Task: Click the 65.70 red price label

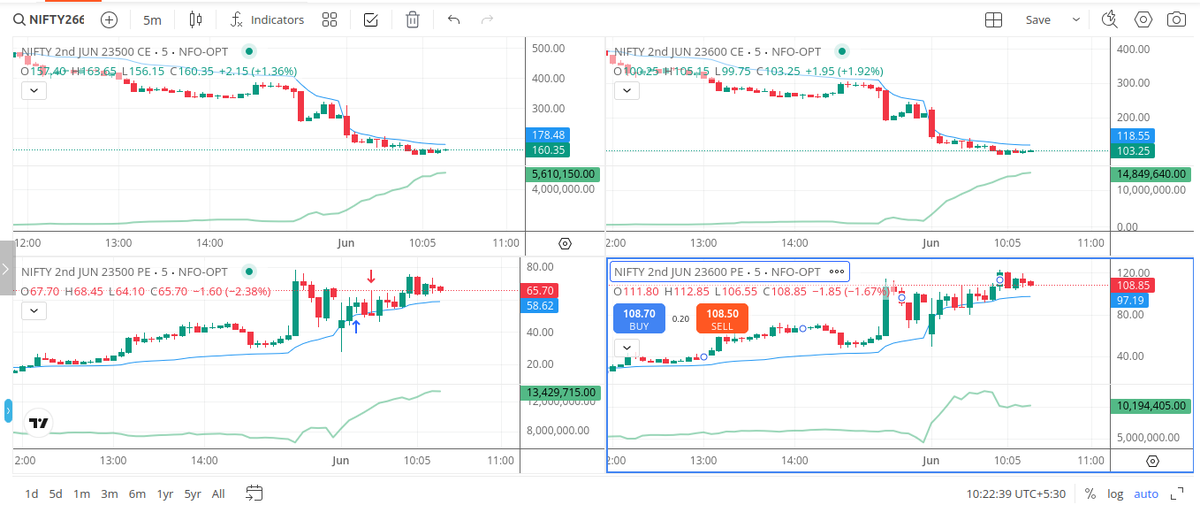Action: [x=540, y=290]
